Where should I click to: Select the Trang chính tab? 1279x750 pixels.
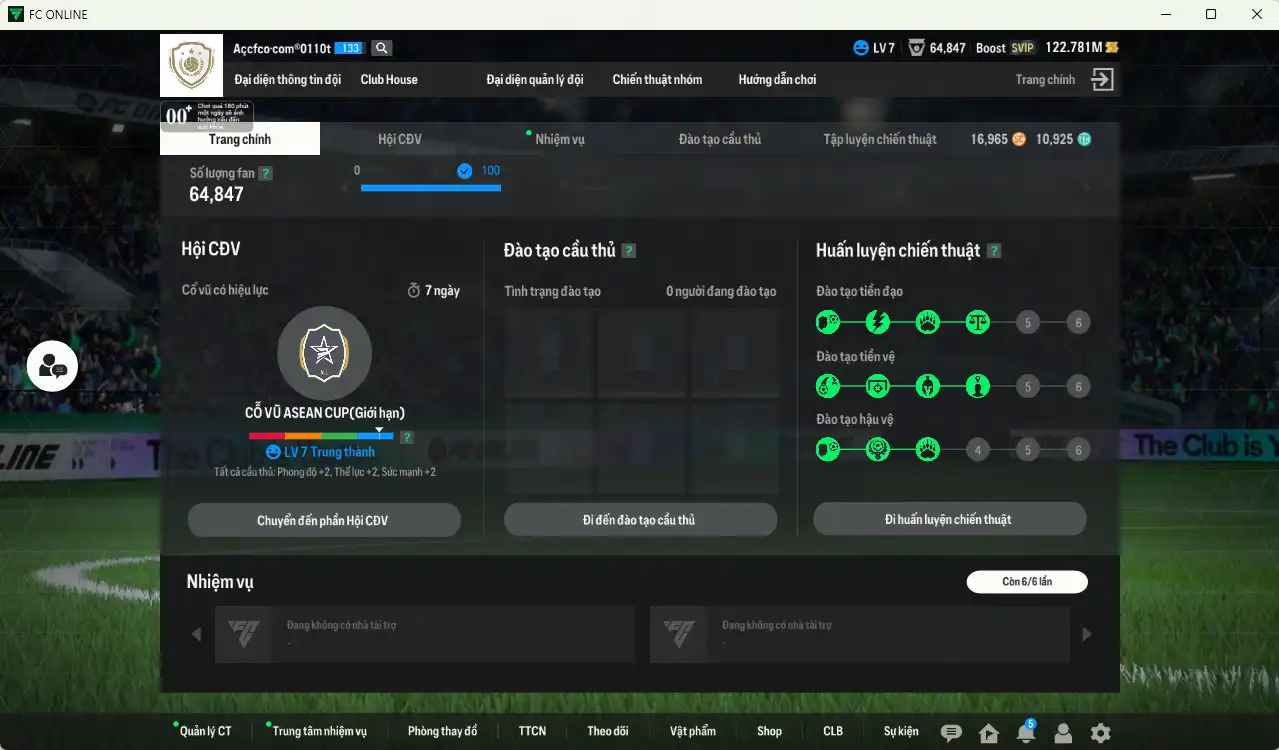coord(240,139)
